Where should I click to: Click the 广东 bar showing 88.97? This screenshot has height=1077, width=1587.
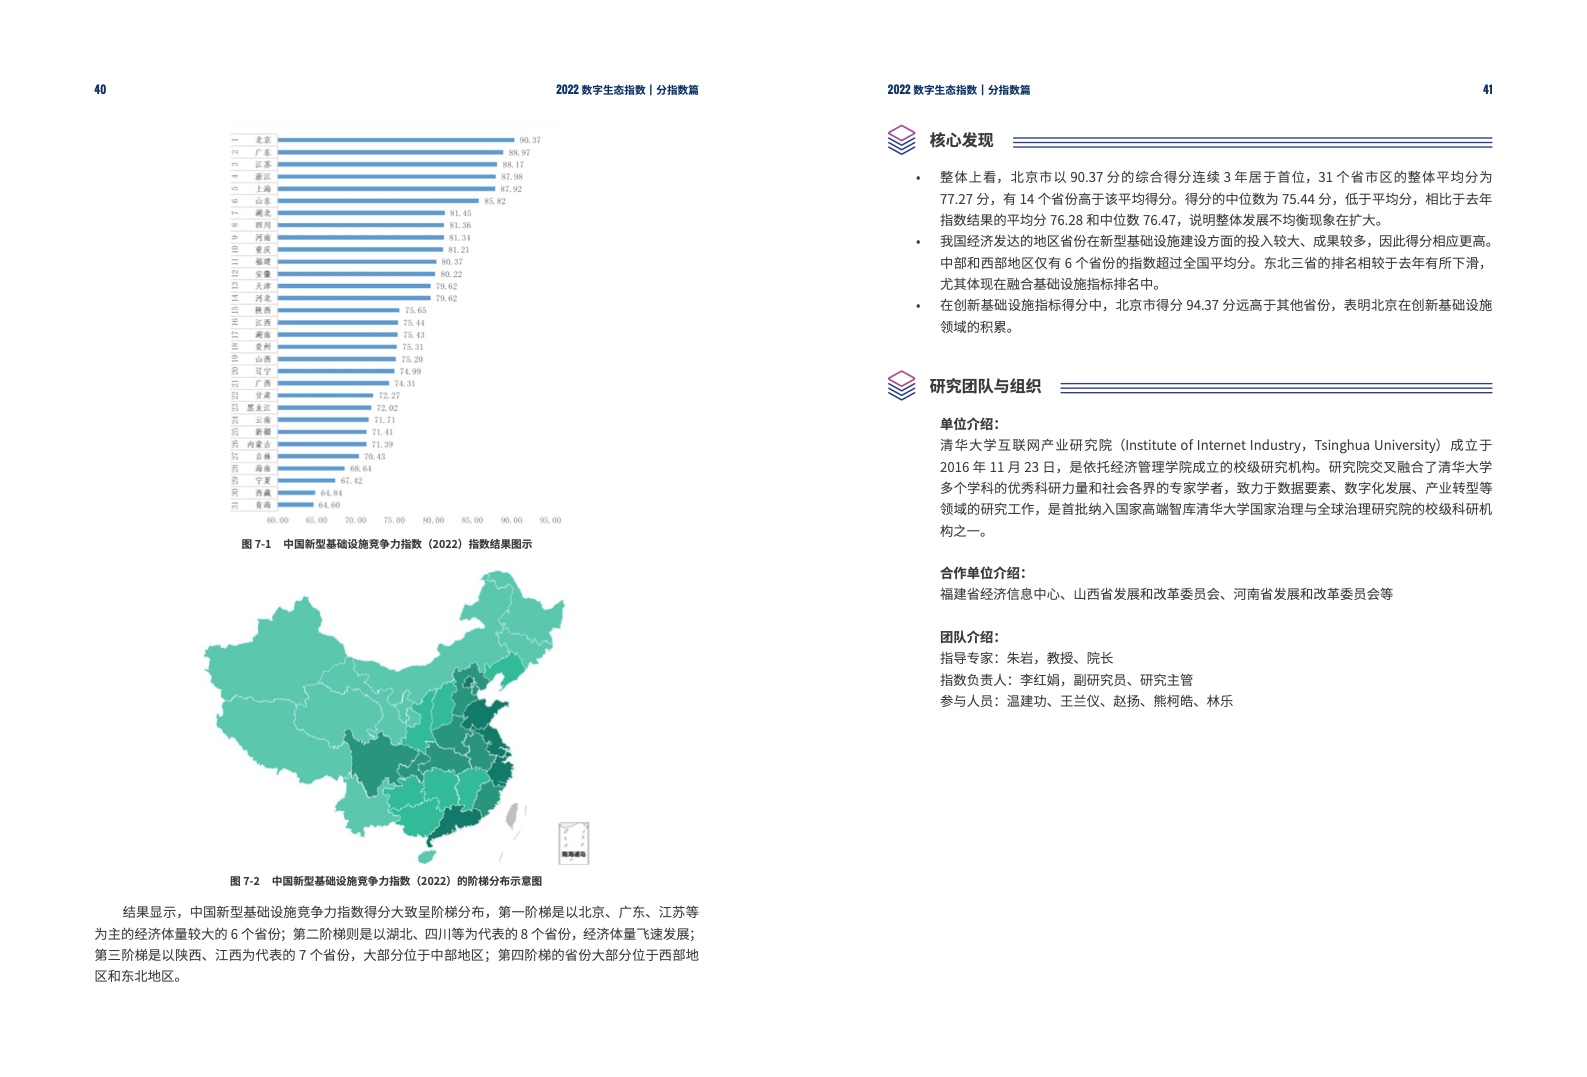tap(390, 152)
